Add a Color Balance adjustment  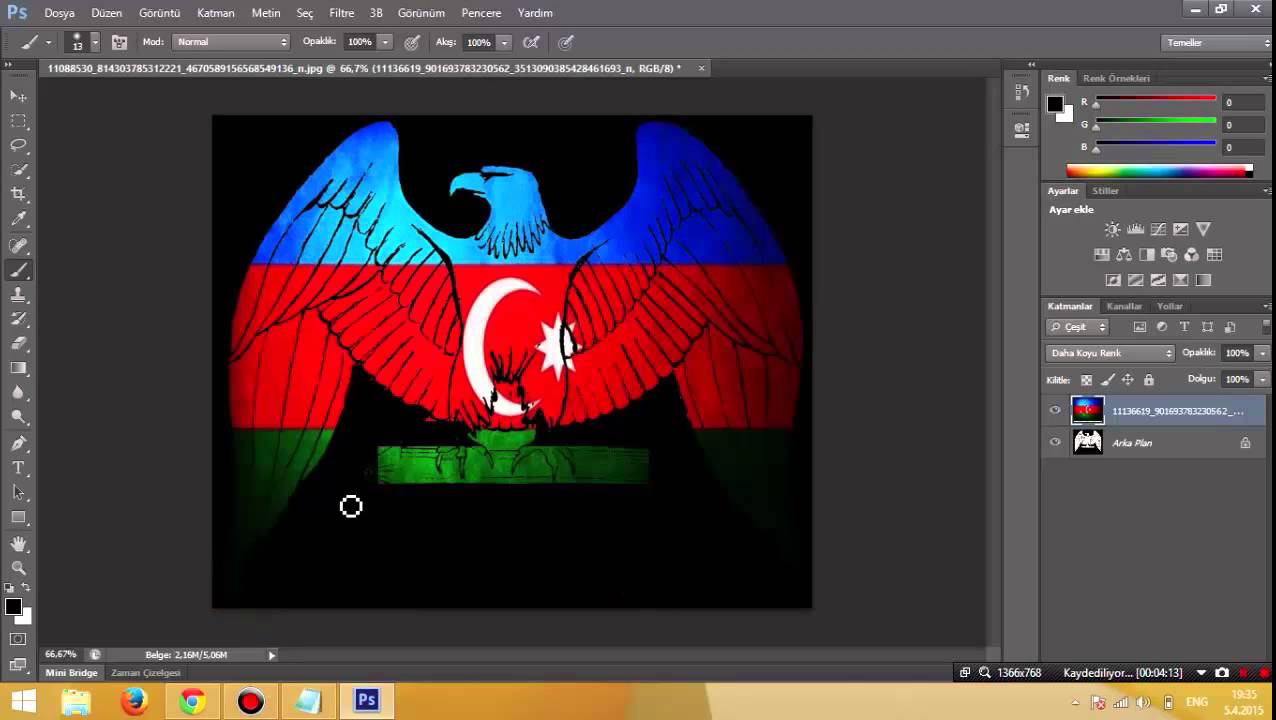[x=1124, y=255]
